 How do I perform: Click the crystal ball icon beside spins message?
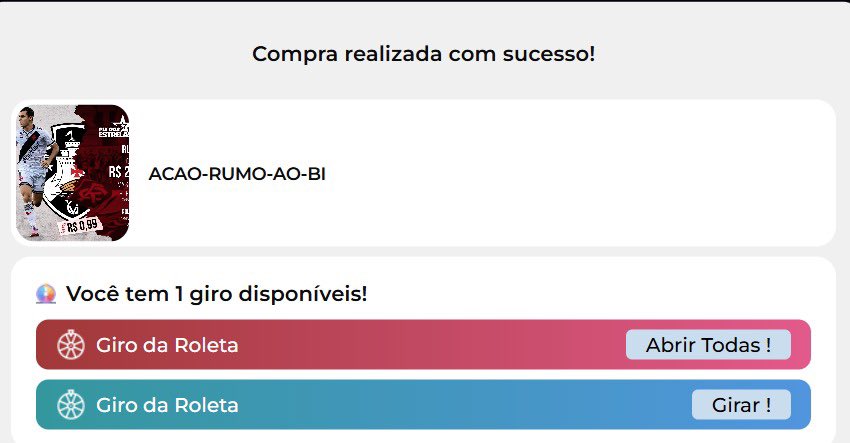click(46, 294)
